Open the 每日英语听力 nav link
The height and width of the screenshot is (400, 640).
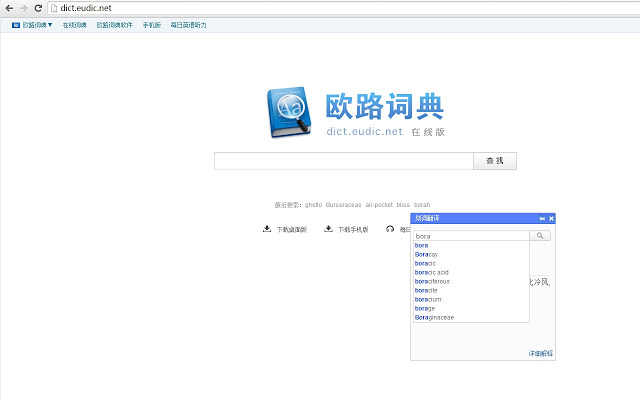[188, 25]
